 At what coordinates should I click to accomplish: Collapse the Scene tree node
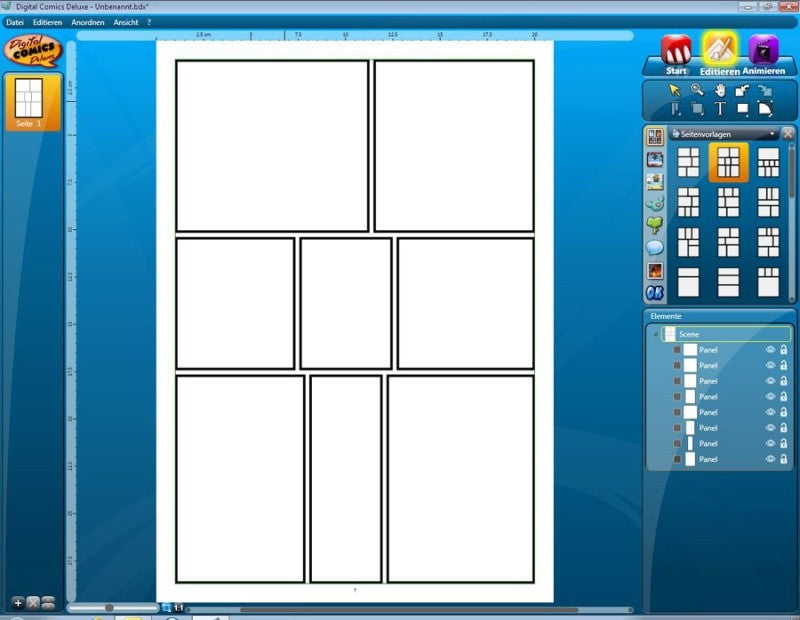(656, 335)
